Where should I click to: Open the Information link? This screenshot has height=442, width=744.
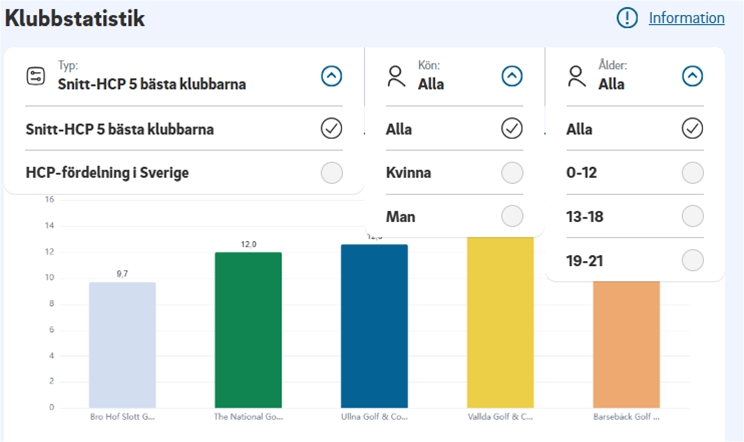pyautogui.click(x=686, y=18)
